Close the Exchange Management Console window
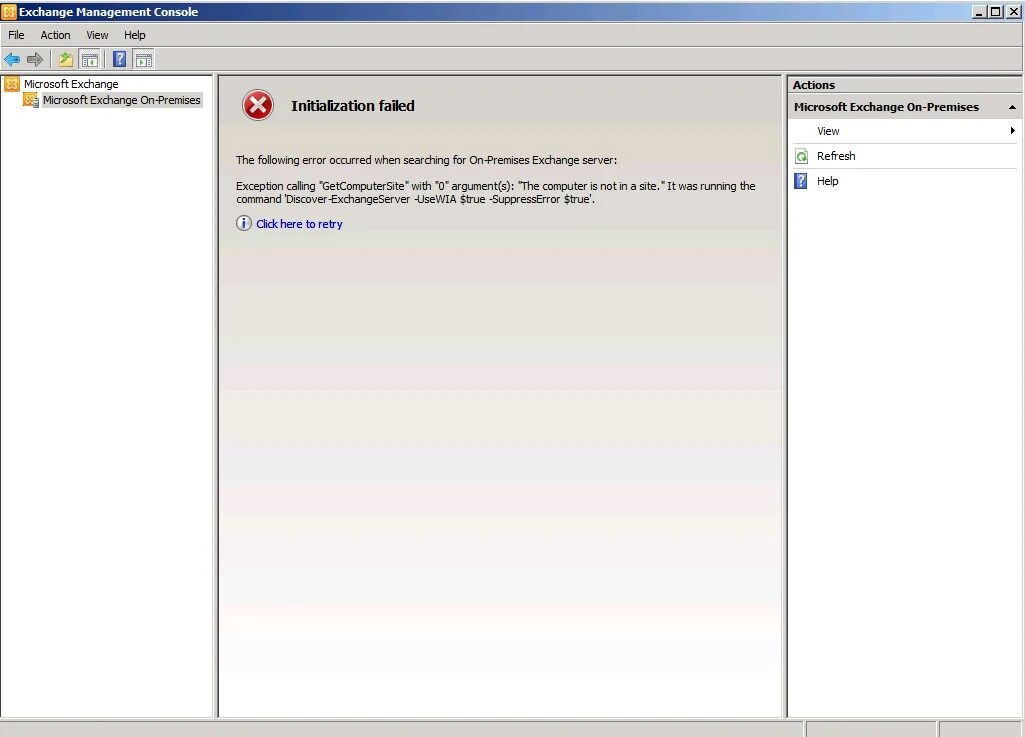The width and height of the screenshot is (1025, 737). tap(1013, 12)
